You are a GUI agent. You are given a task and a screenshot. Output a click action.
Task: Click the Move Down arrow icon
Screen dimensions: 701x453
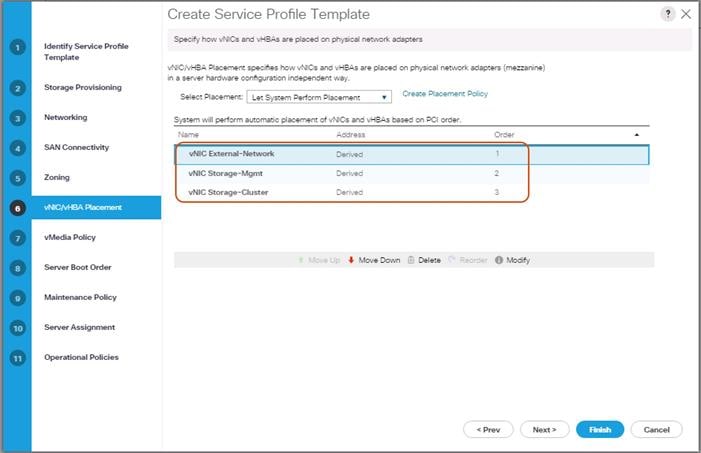[352, 260]
